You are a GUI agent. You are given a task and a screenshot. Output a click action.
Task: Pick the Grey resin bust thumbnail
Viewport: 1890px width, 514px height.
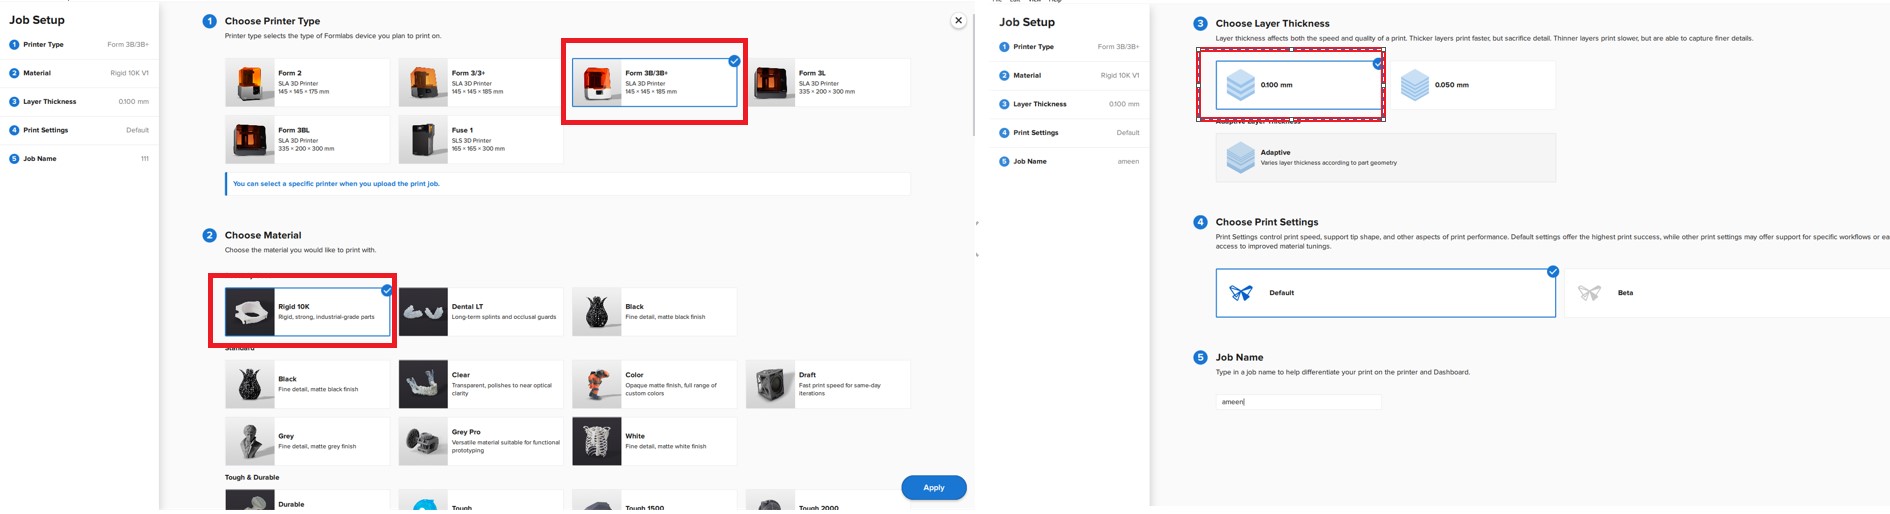point(250,441)
